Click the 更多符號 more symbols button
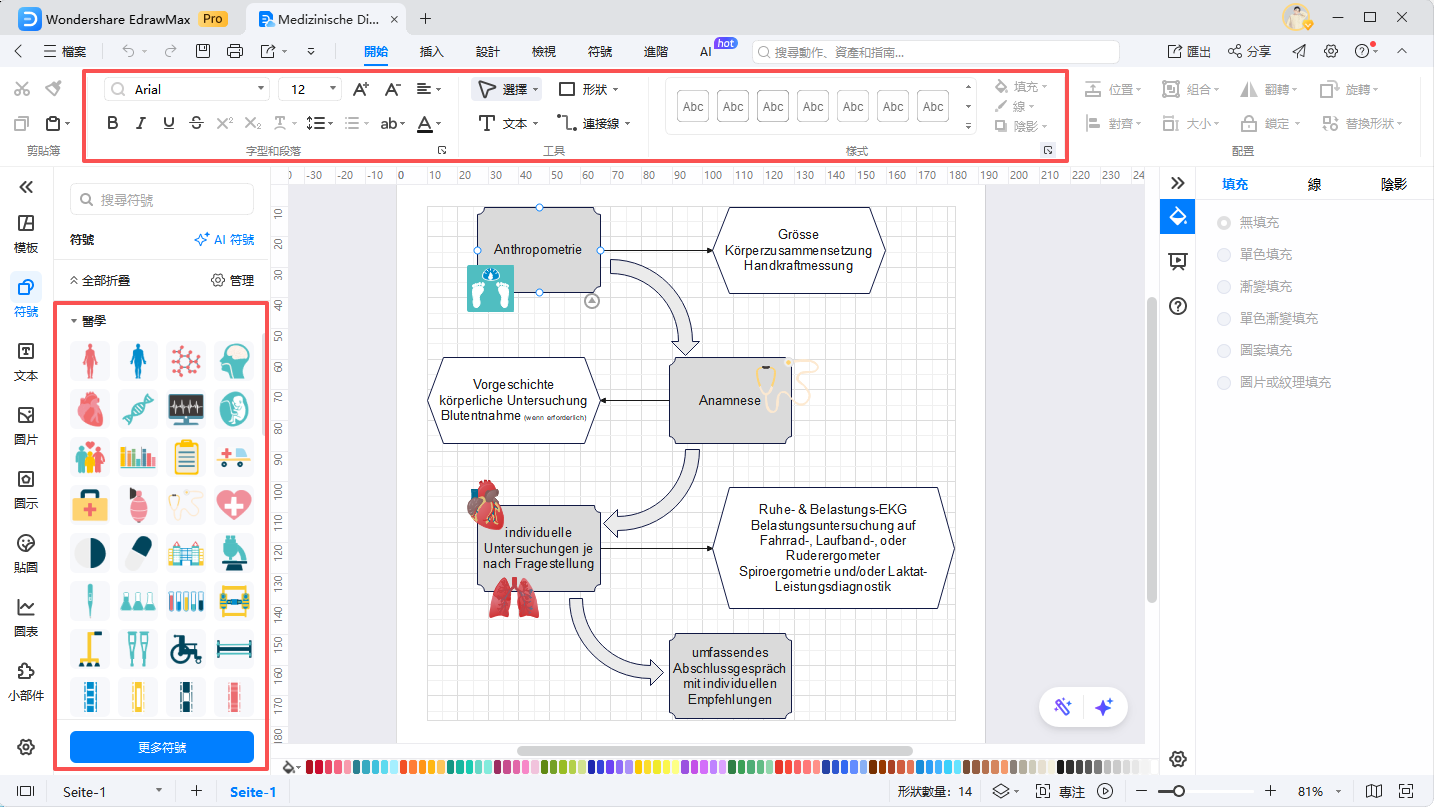The width and height of the screenshot is (1434, 807). coord(162,747)
